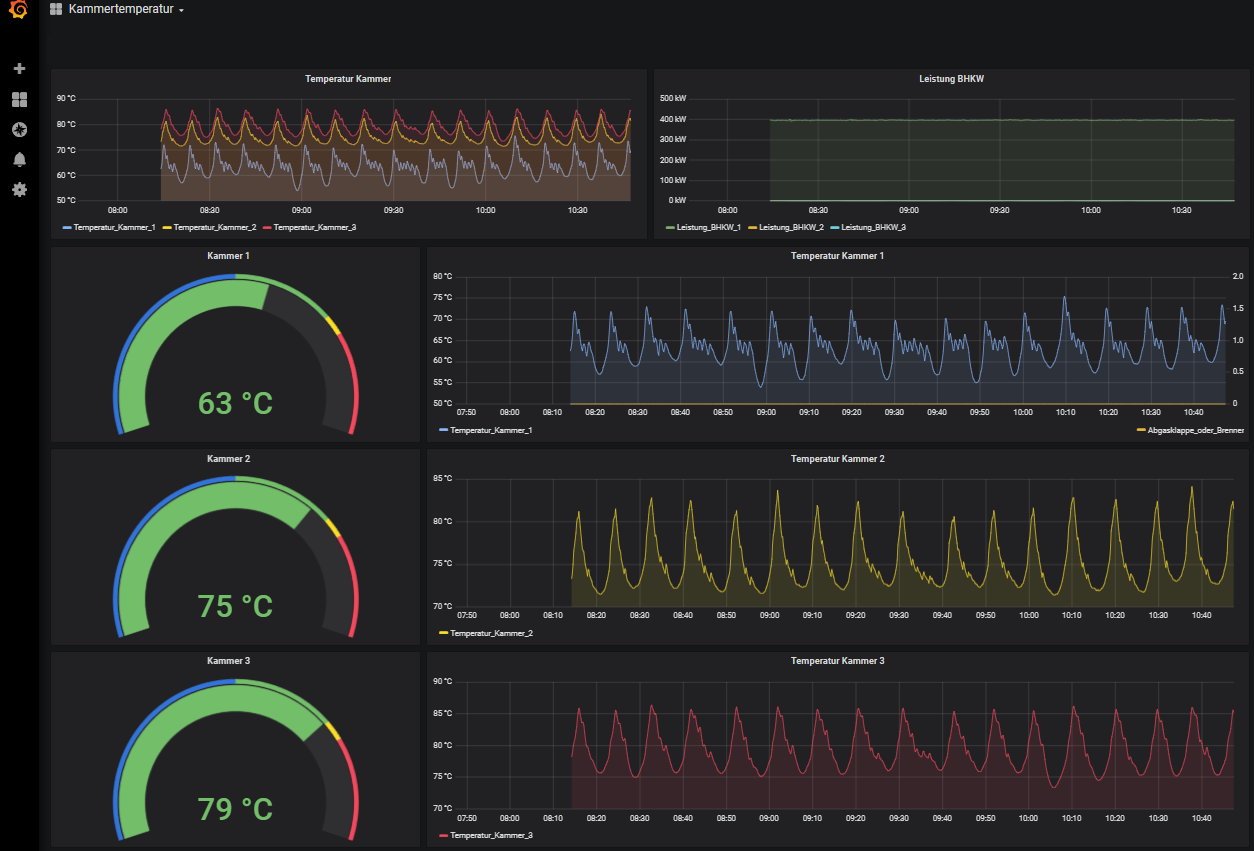Open the Alerting bell icon
This screenshot has width=1254, height=851.
coord(19,160)
